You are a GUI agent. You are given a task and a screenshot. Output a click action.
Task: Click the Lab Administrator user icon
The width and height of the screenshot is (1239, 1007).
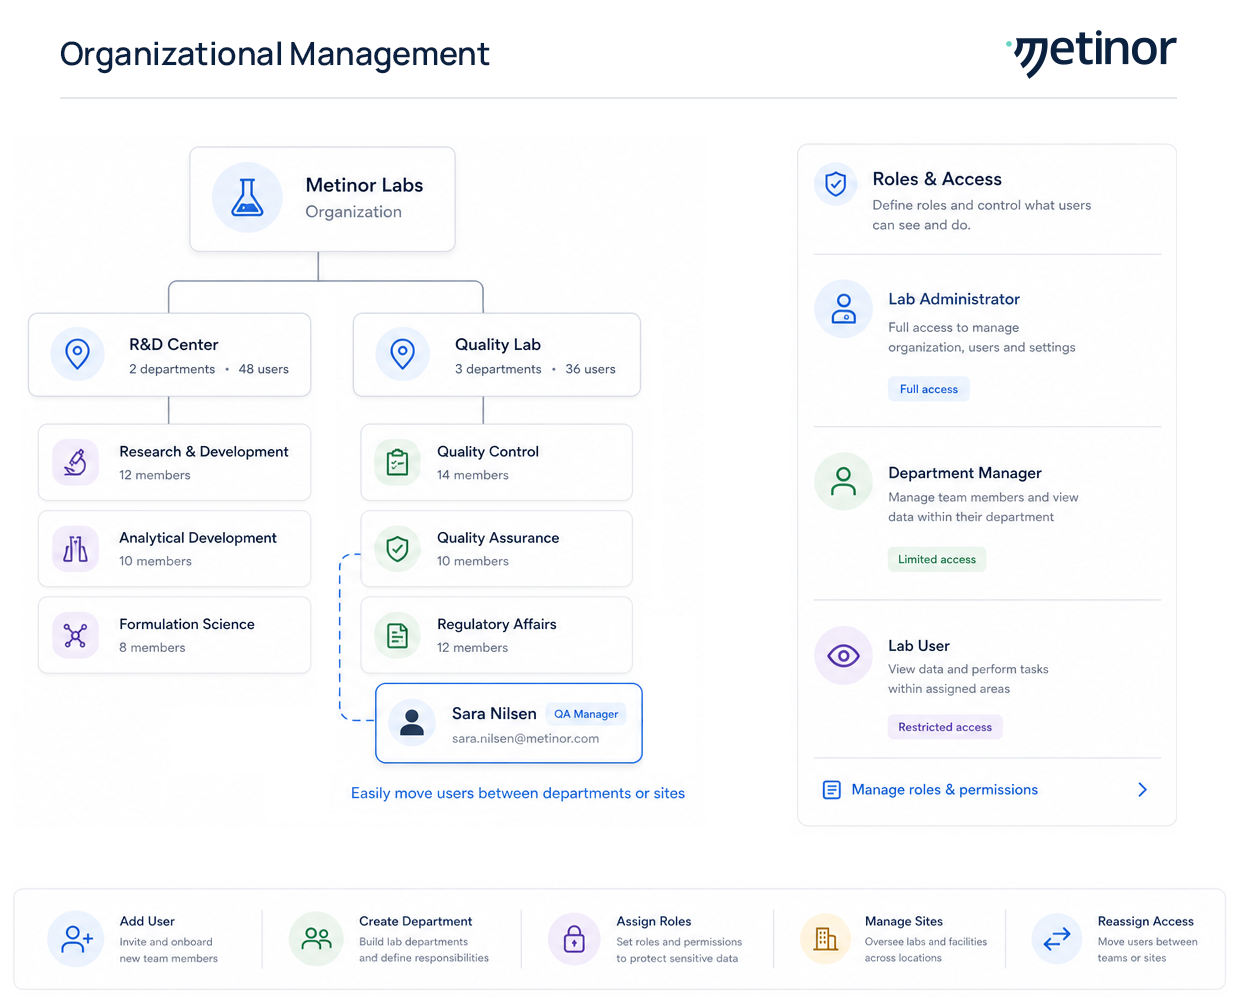click(x=844, y=308)
